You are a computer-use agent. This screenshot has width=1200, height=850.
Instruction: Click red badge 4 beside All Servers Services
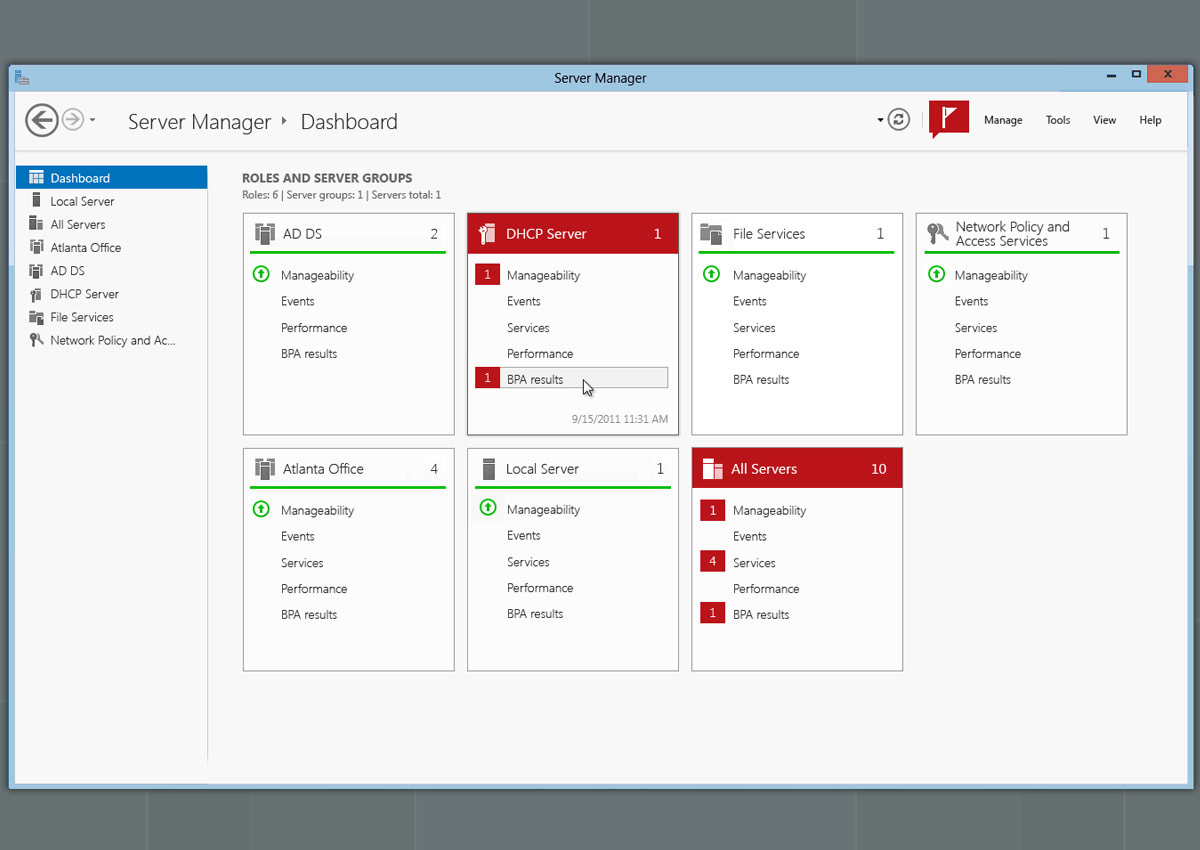pyautogui.click(x=712, y=561)
